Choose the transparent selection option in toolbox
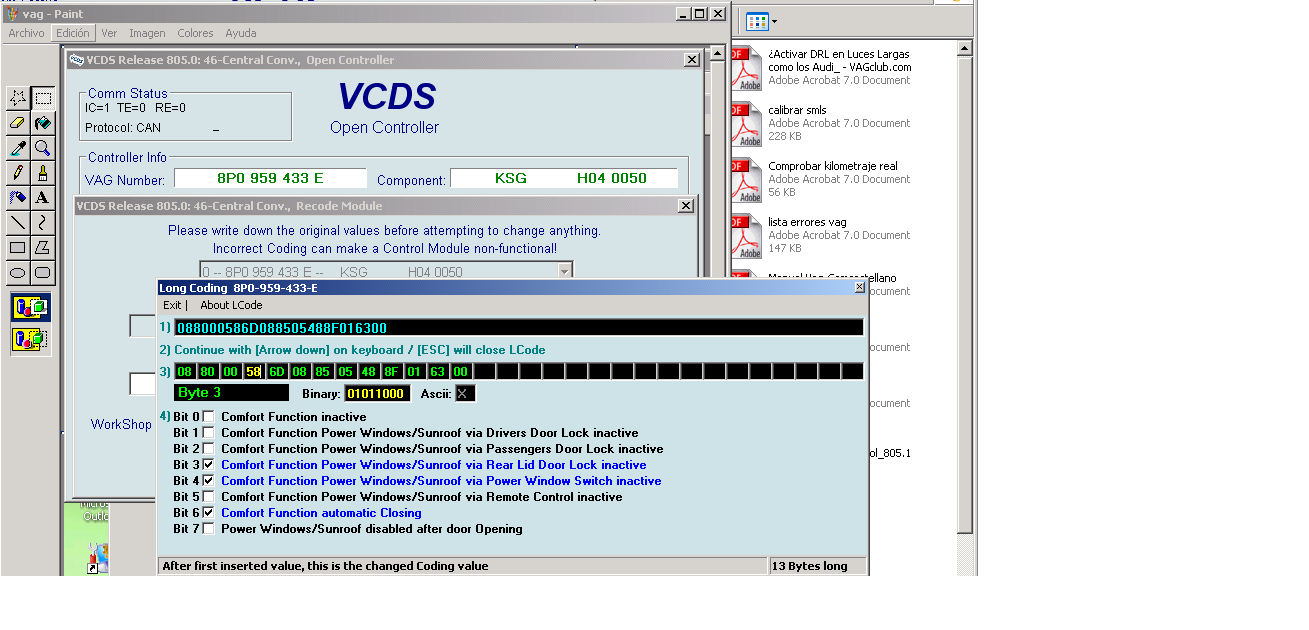1309x630 pixels. pos(30,339)
